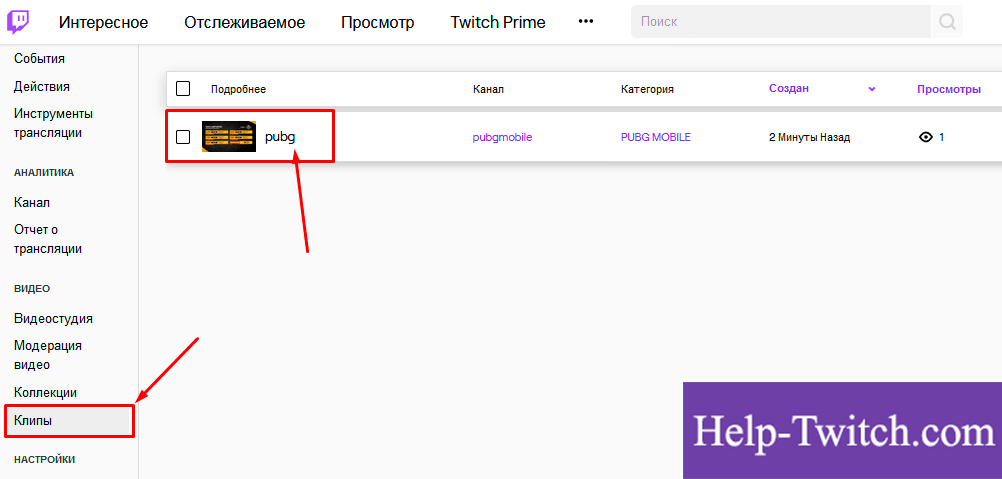Click the pubg clip thumbnail

(x=229, y=137)
